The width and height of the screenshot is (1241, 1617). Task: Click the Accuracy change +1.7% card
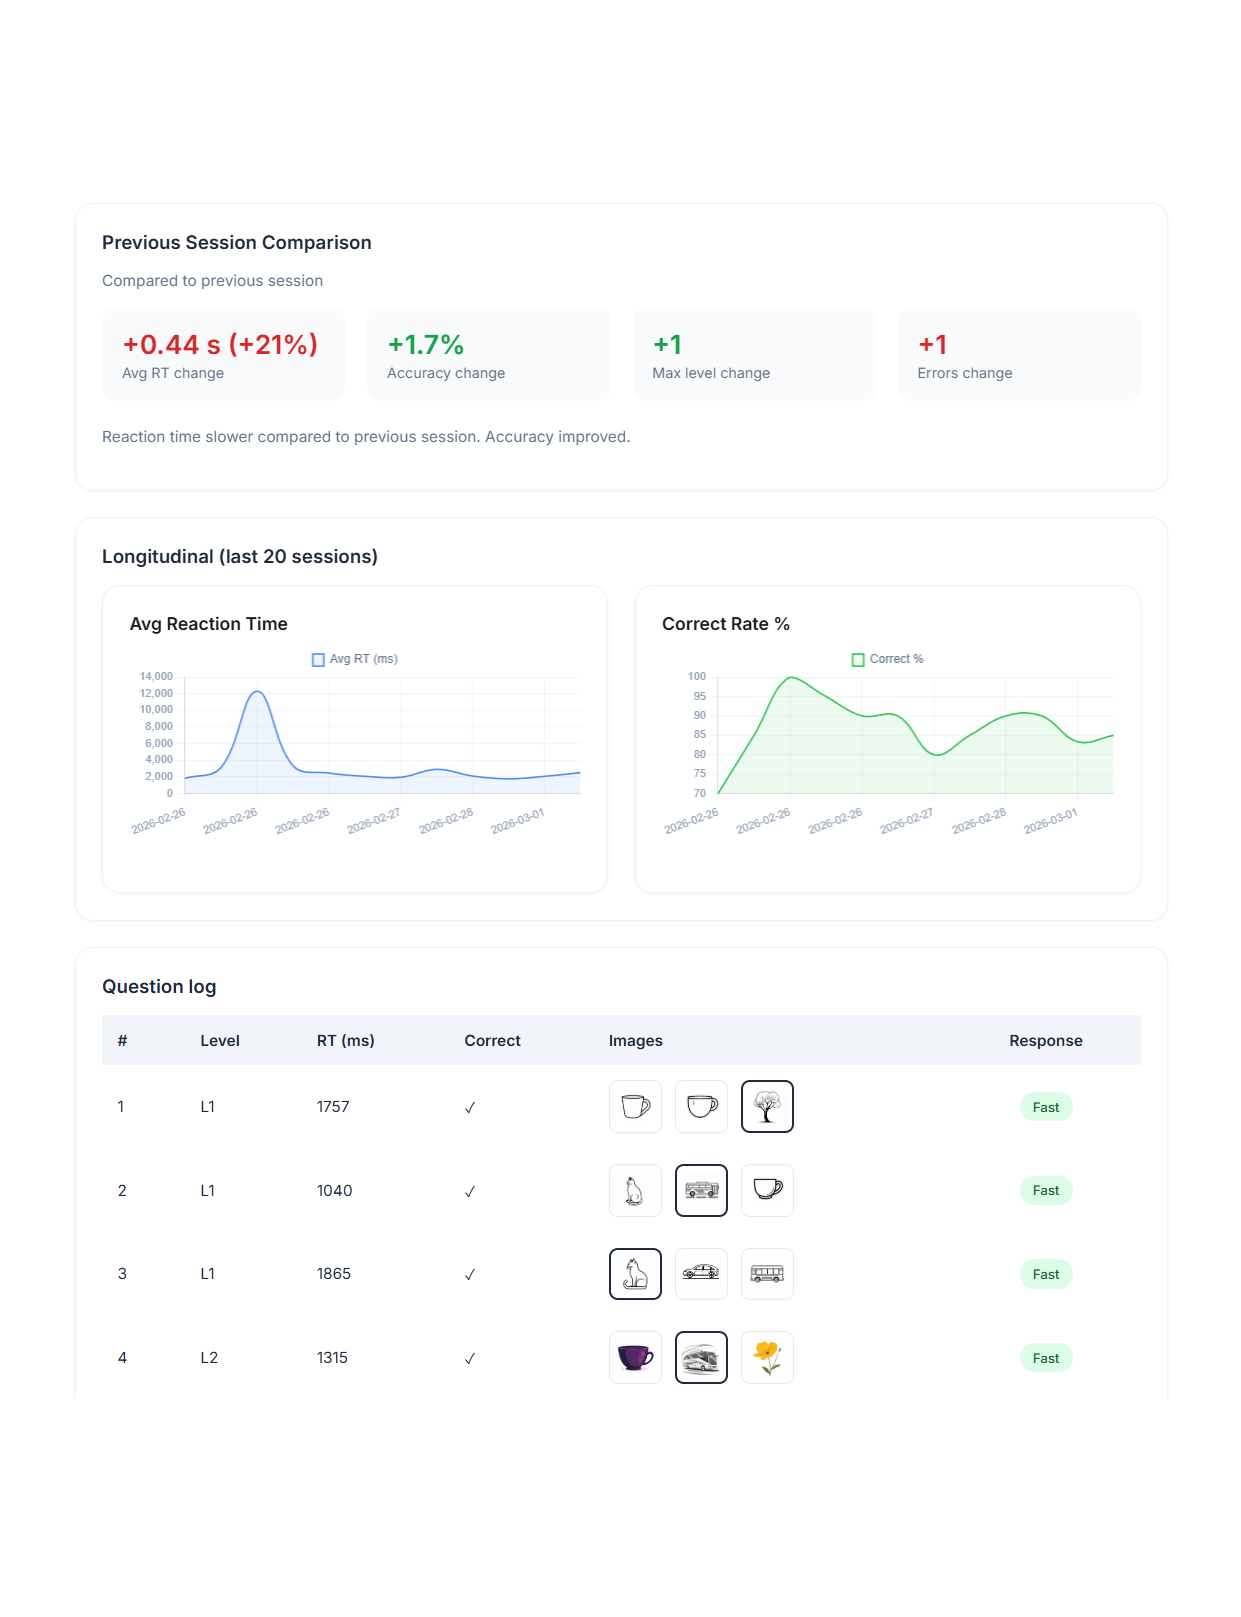coord(488,355)
